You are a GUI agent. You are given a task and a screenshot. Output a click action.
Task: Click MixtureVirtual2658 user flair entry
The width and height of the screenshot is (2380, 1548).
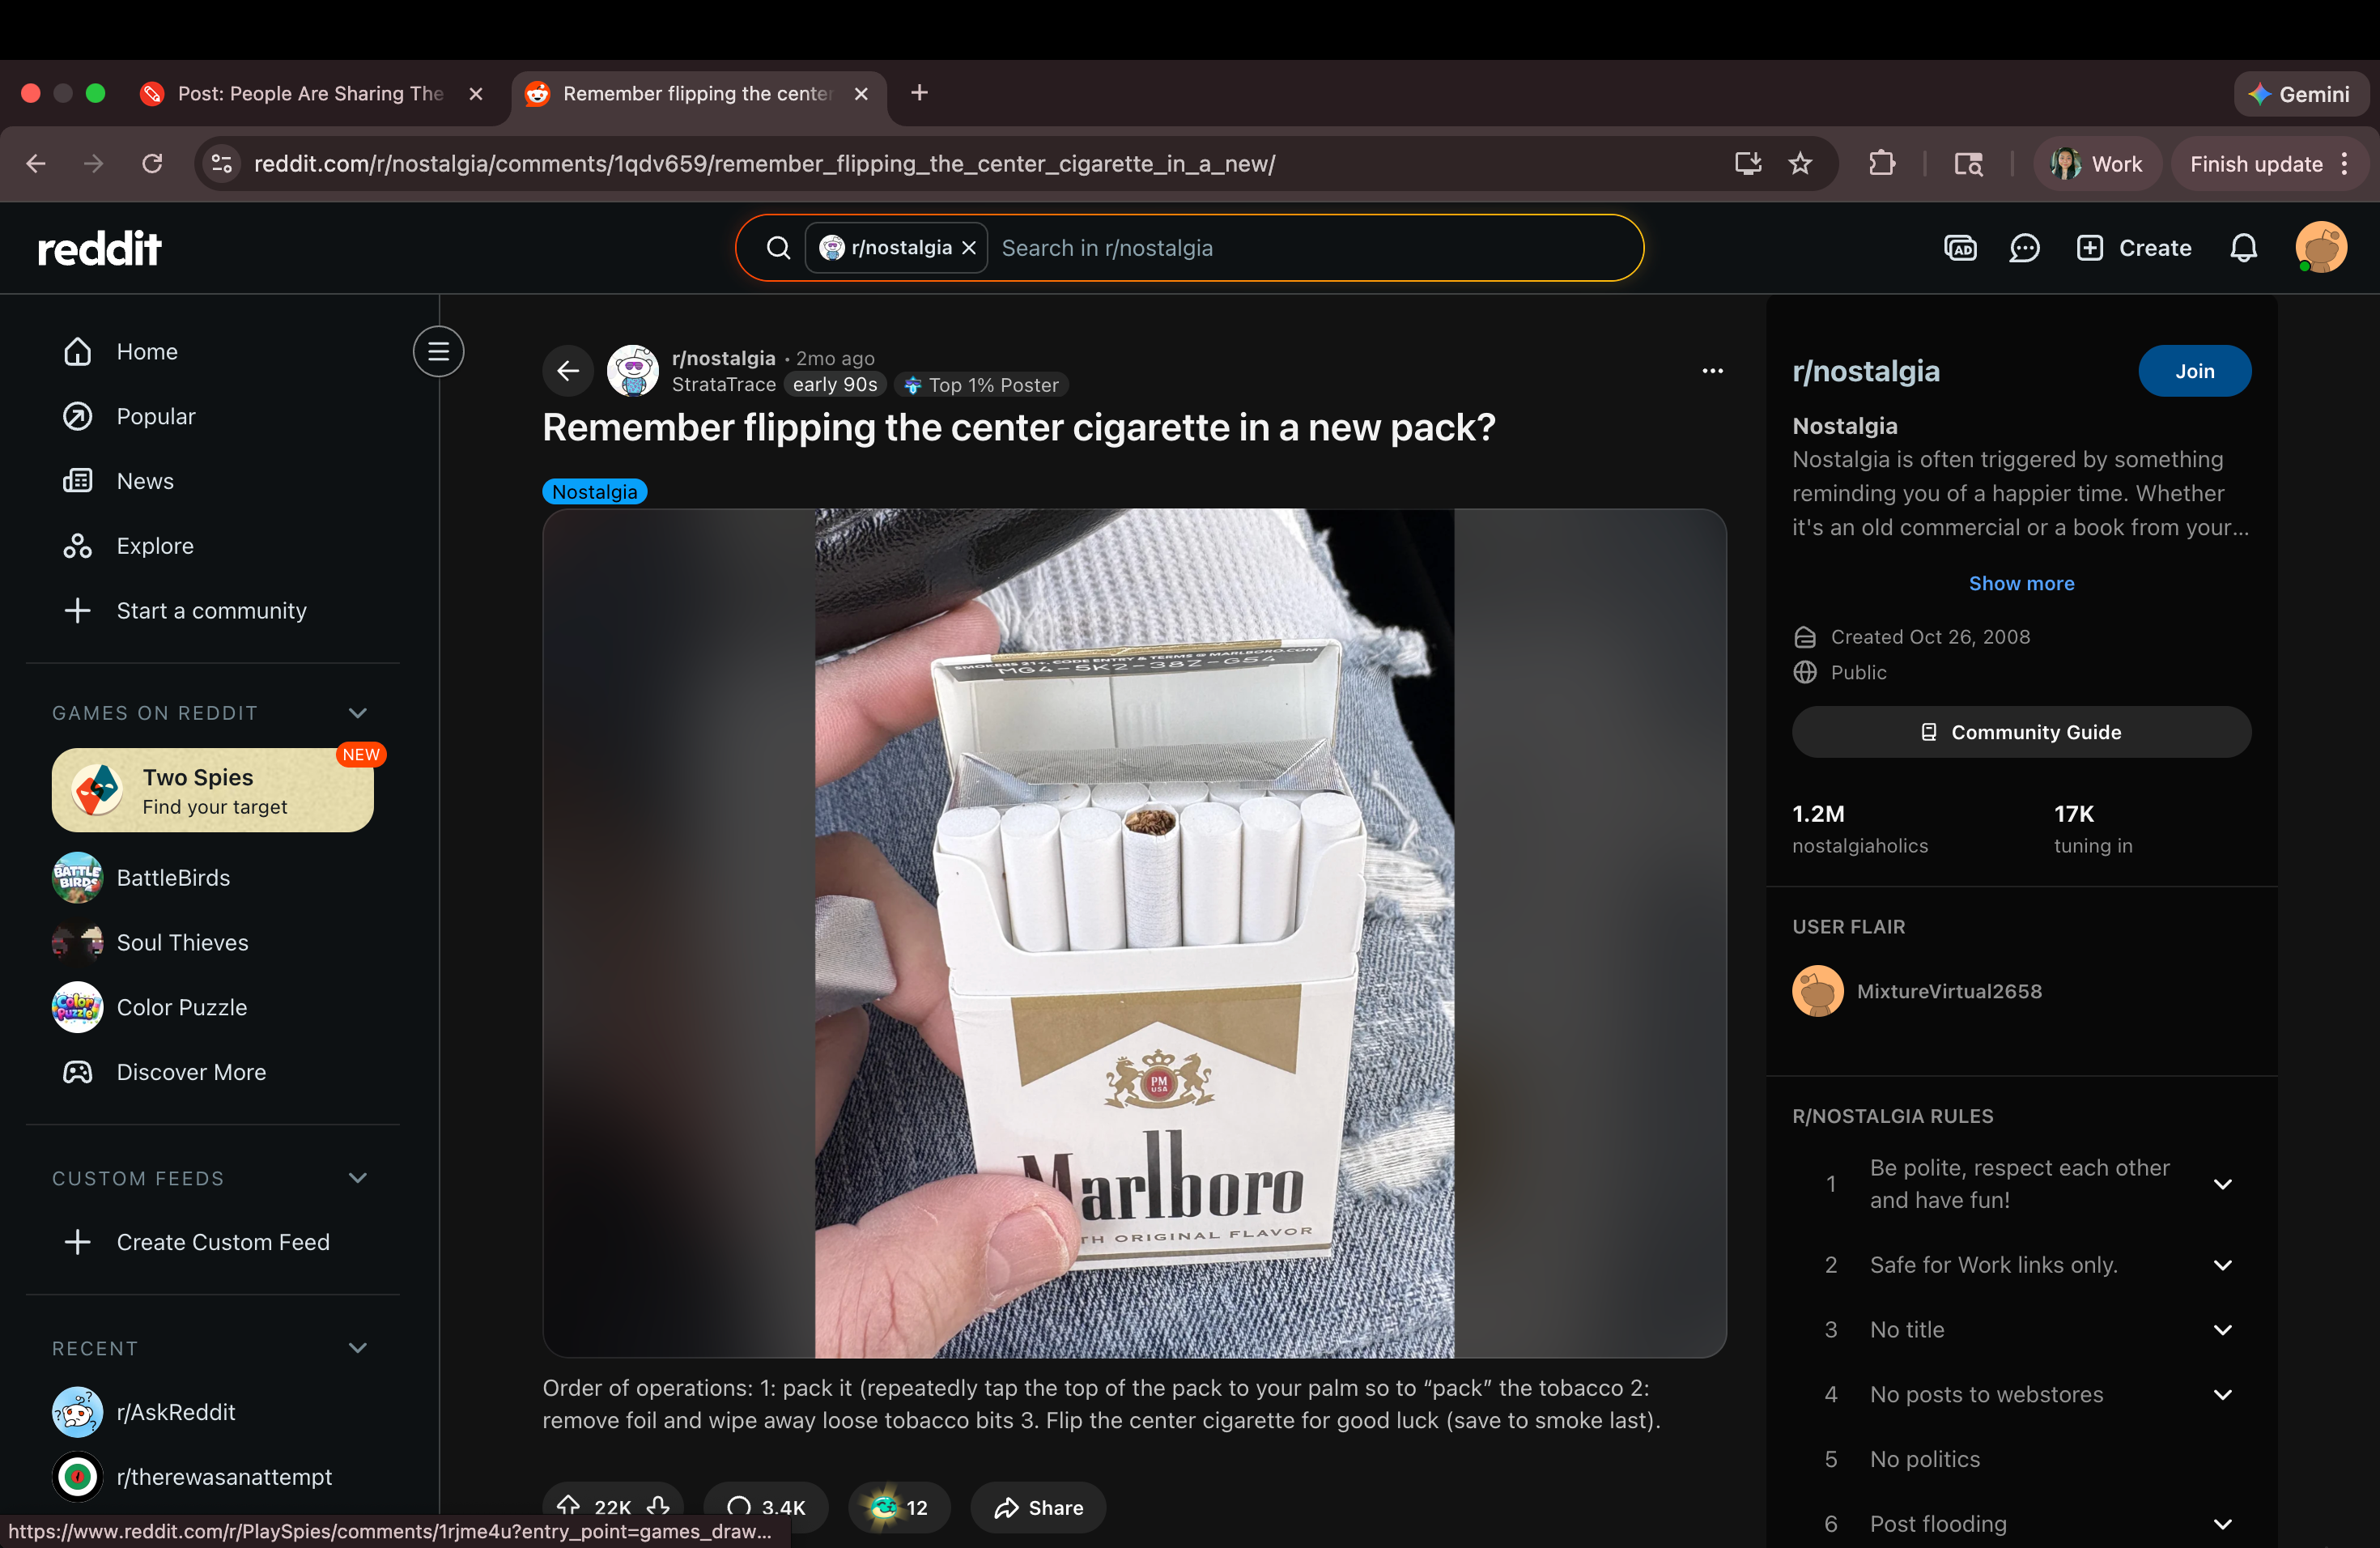point(1917,991)
